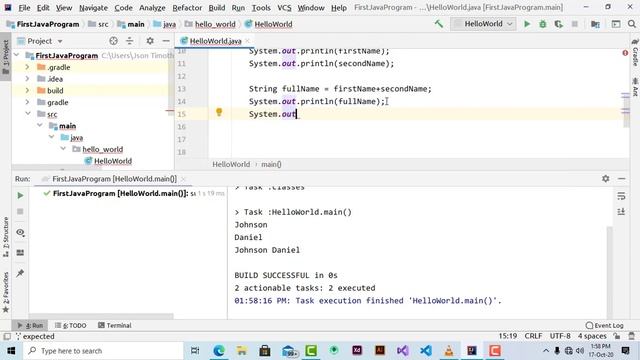
Task: Click the Search Everywhere magnifier icon
Action: click(632, 24)
